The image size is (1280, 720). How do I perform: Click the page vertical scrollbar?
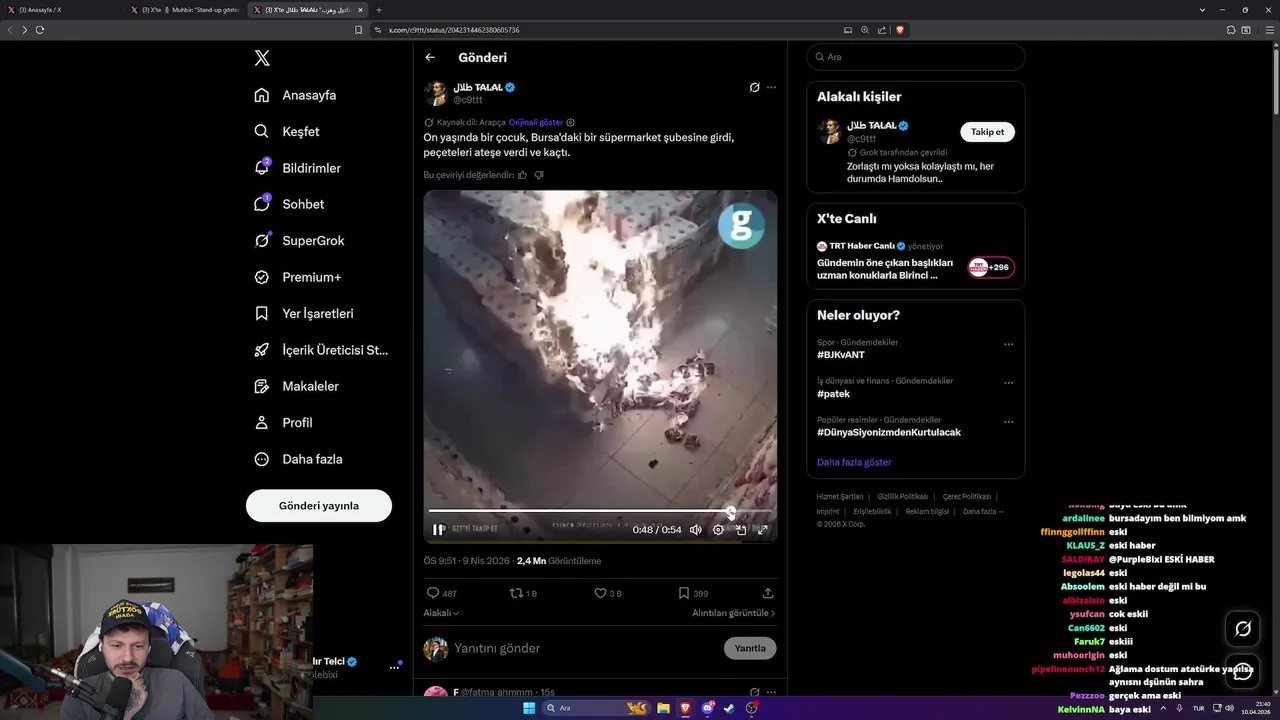point(1276,80)
